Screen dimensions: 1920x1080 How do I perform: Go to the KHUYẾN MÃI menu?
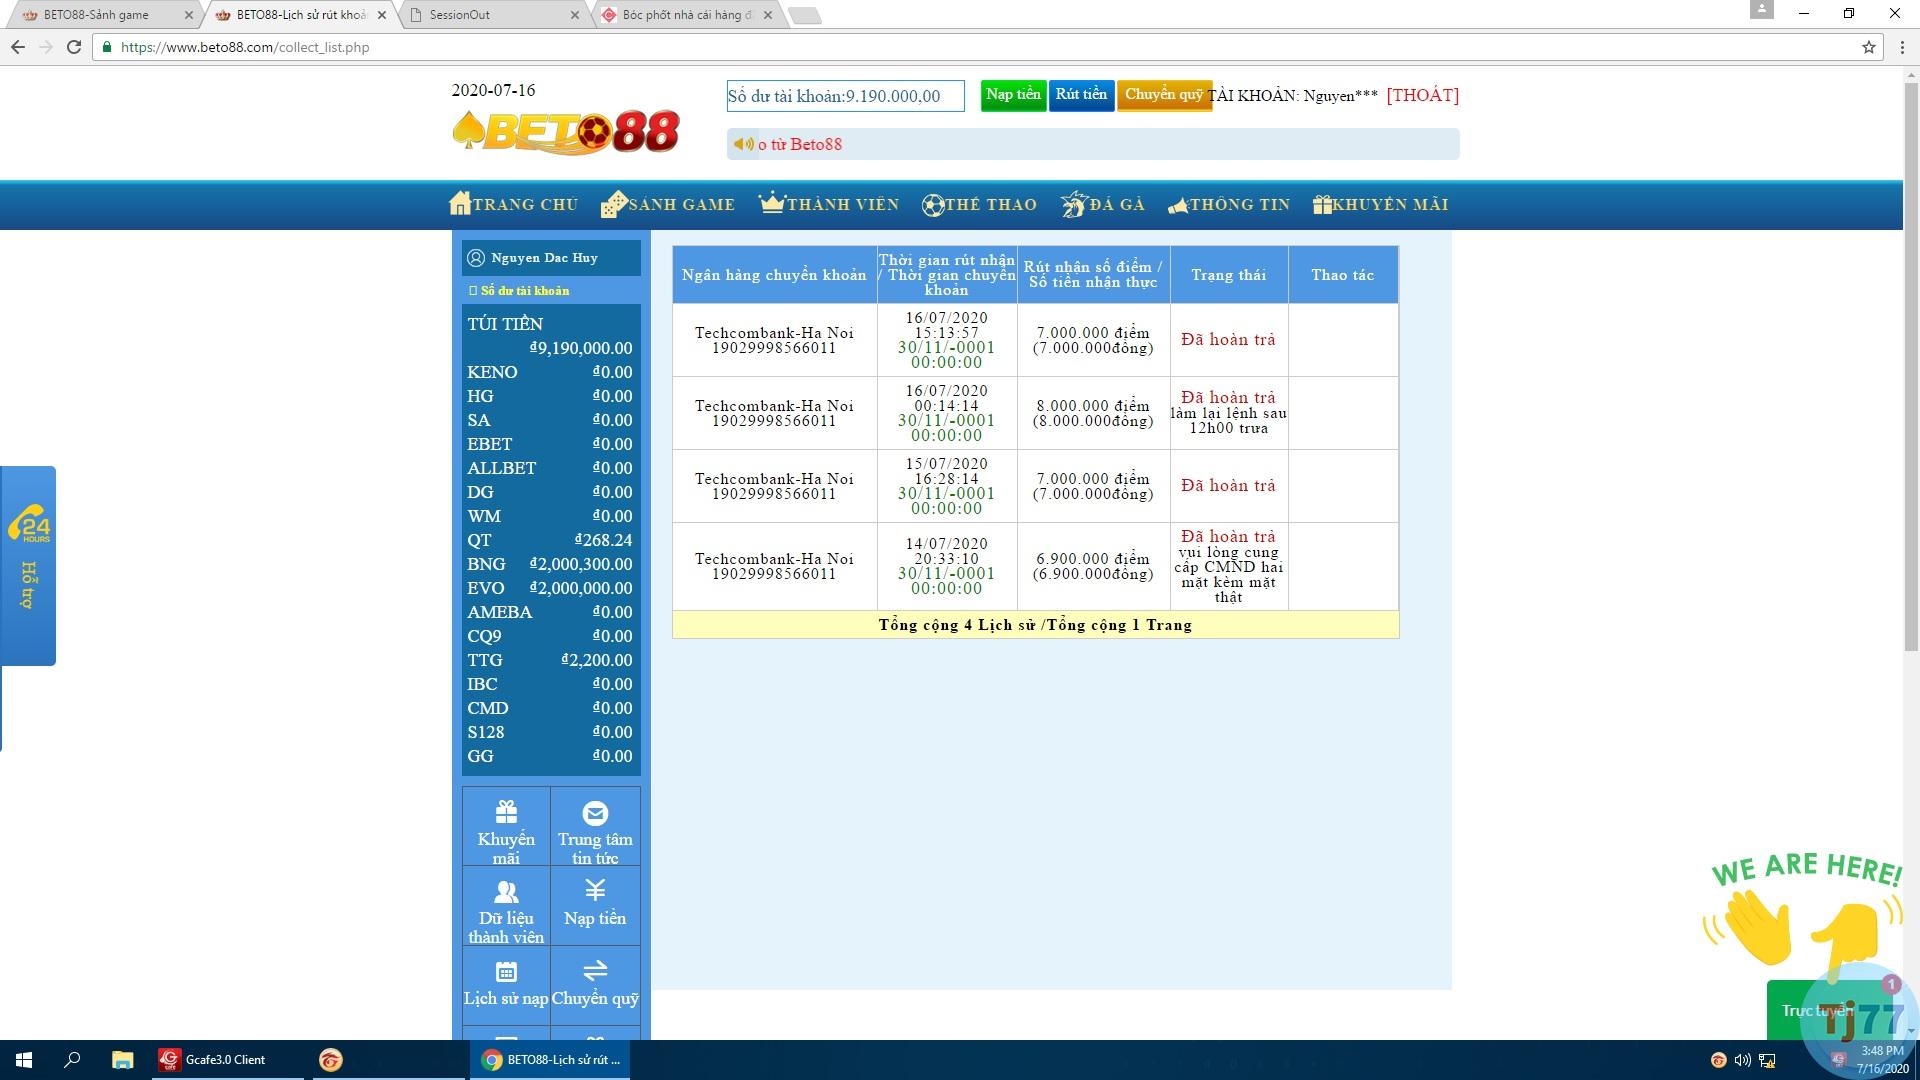[x=1380, y=205]
